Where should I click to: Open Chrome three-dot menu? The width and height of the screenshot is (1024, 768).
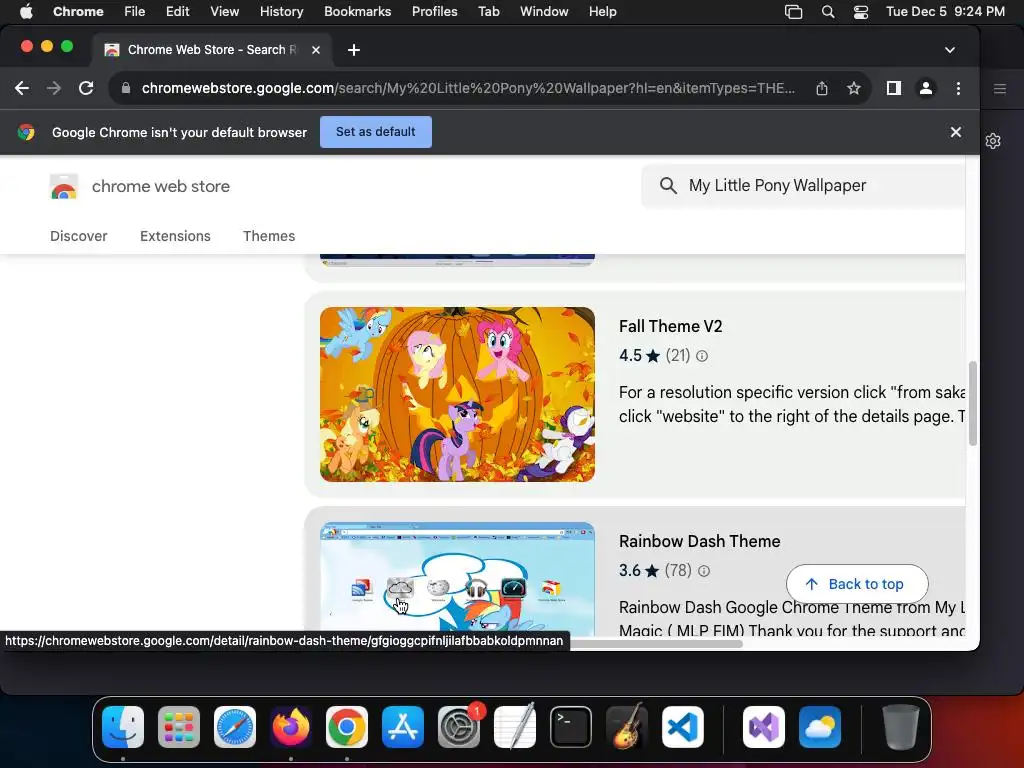[x=958, y=88]
